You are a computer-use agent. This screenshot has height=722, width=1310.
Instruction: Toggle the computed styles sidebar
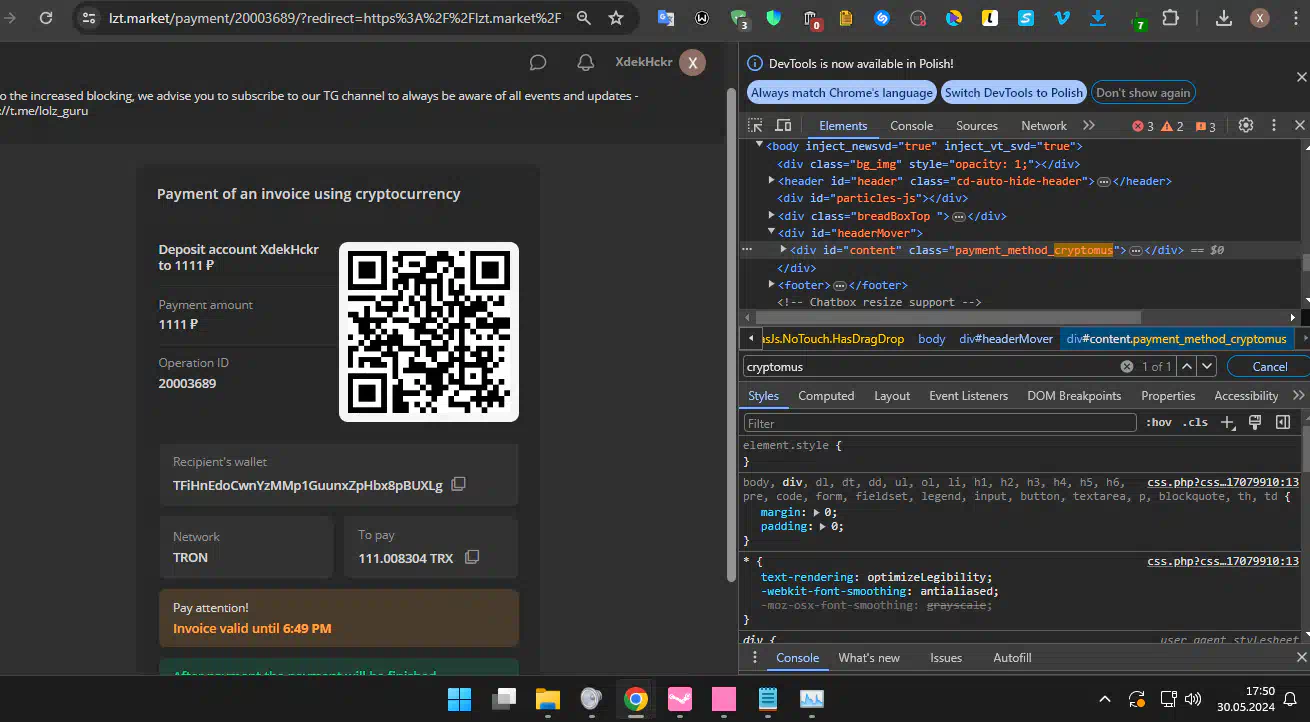coord(1283,422)
